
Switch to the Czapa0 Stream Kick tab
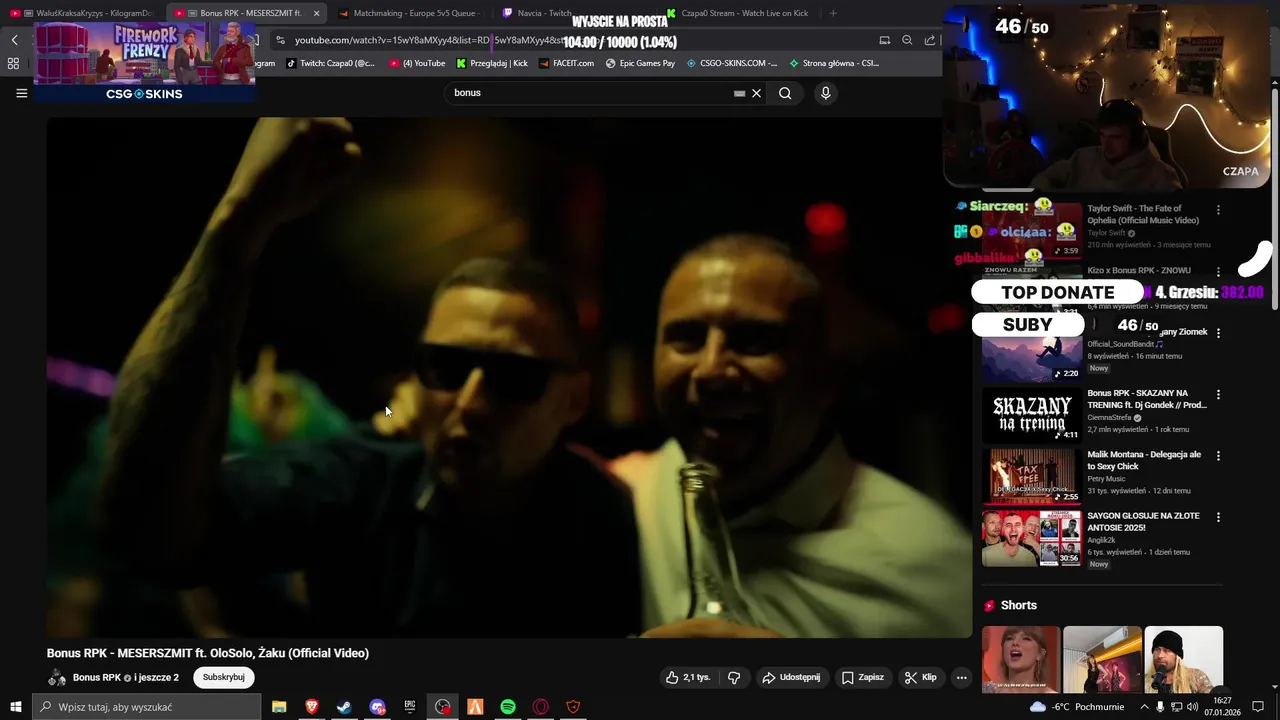tap(740, 13)
